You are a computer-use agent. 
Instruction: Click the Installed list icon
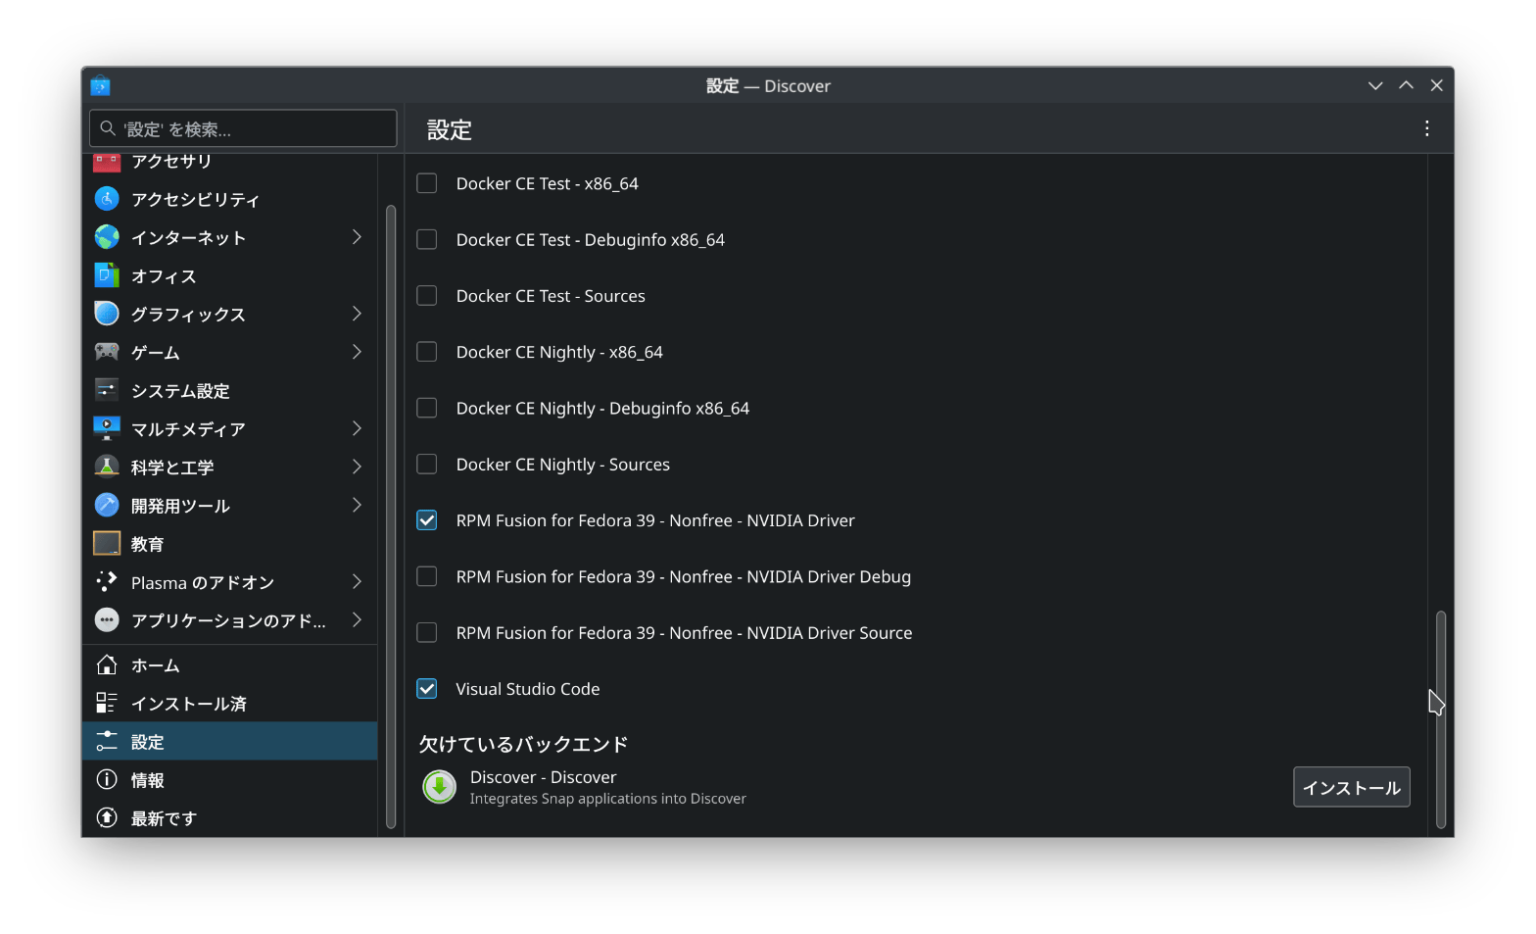tap(107, 703)
